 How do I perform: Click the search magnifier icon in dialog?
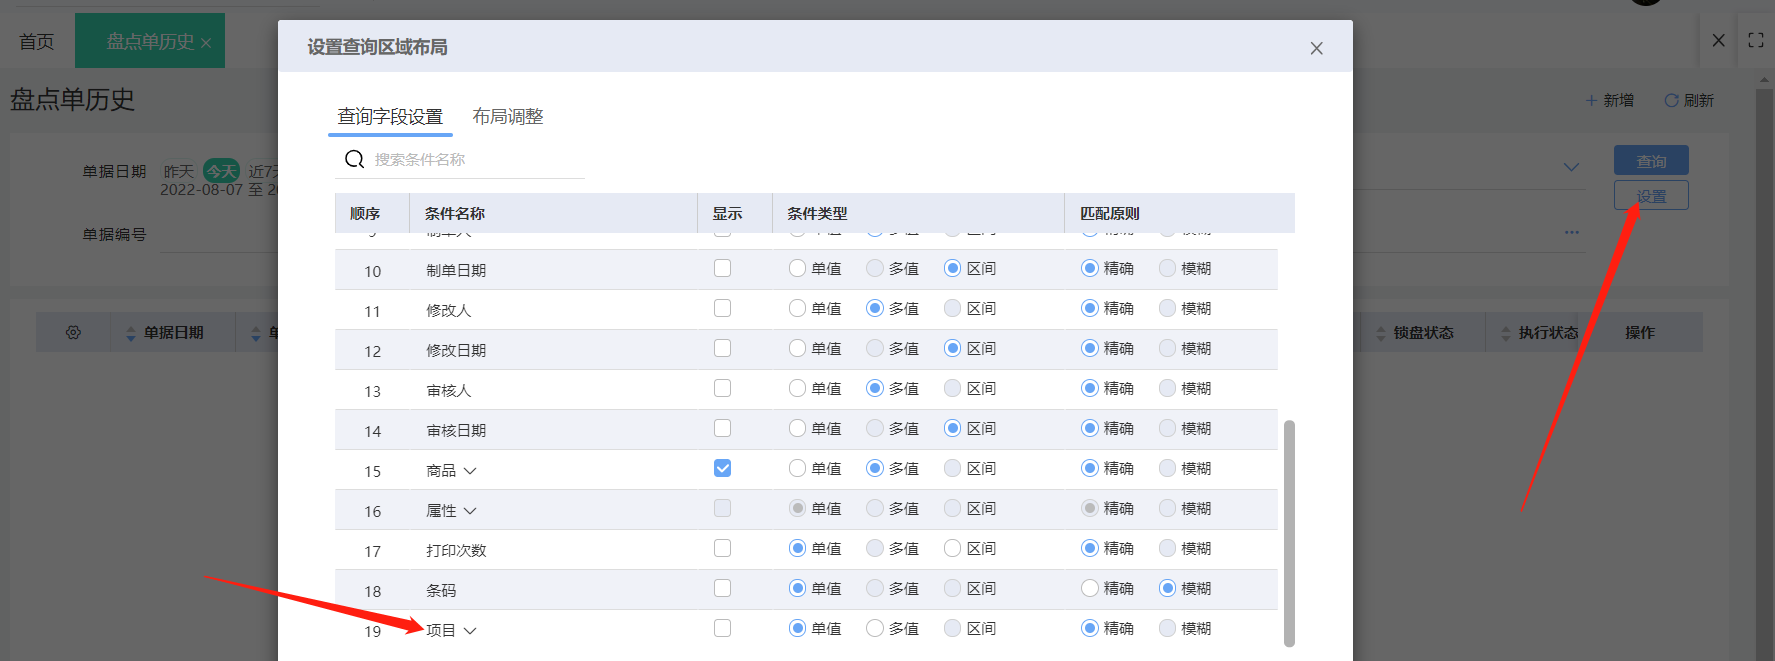(354, 159)
